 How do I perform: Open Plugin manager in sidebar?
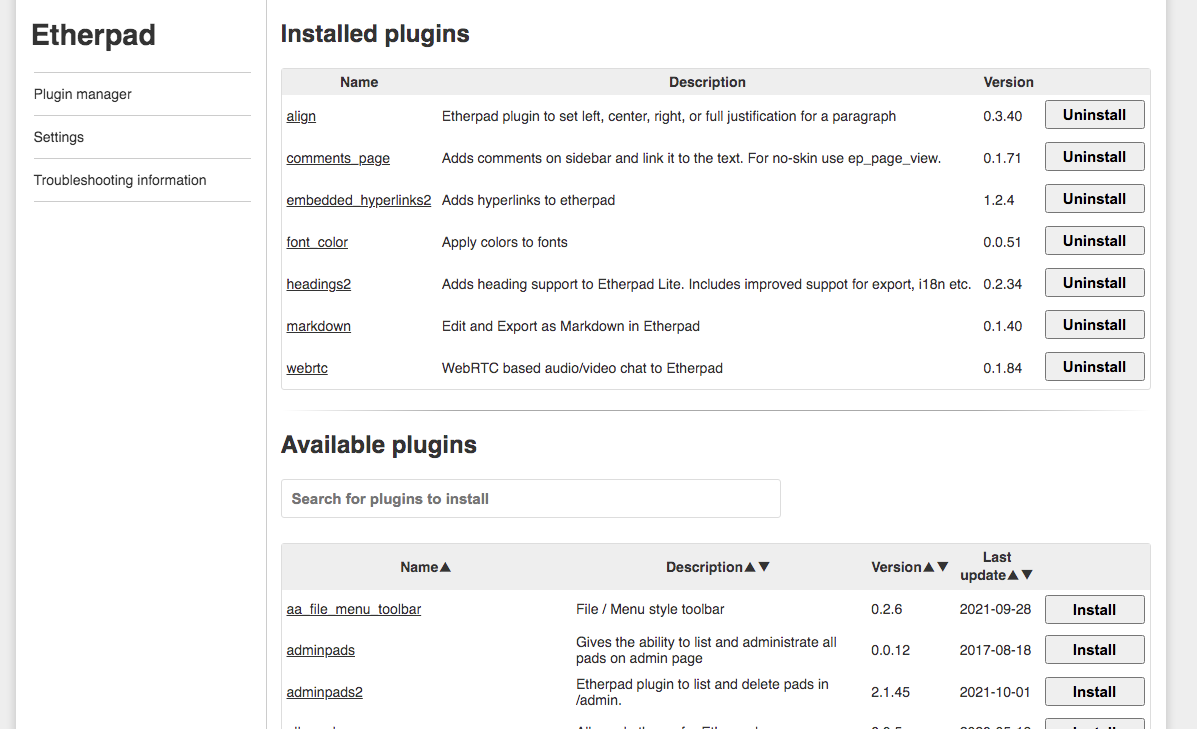82,94
